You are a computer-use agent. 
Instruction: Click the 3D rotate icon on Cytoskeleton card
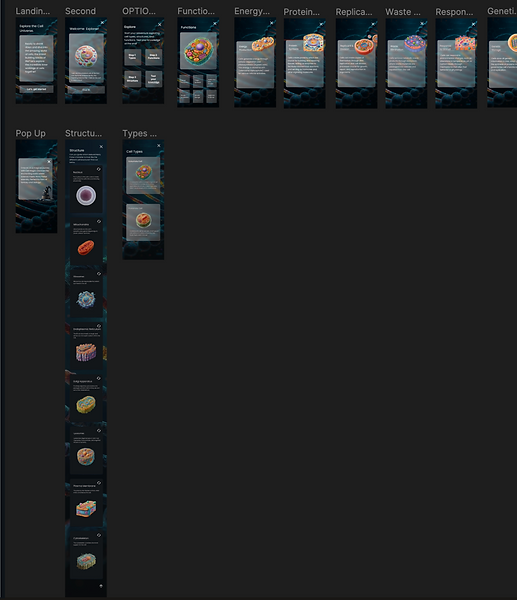point(99,535)
